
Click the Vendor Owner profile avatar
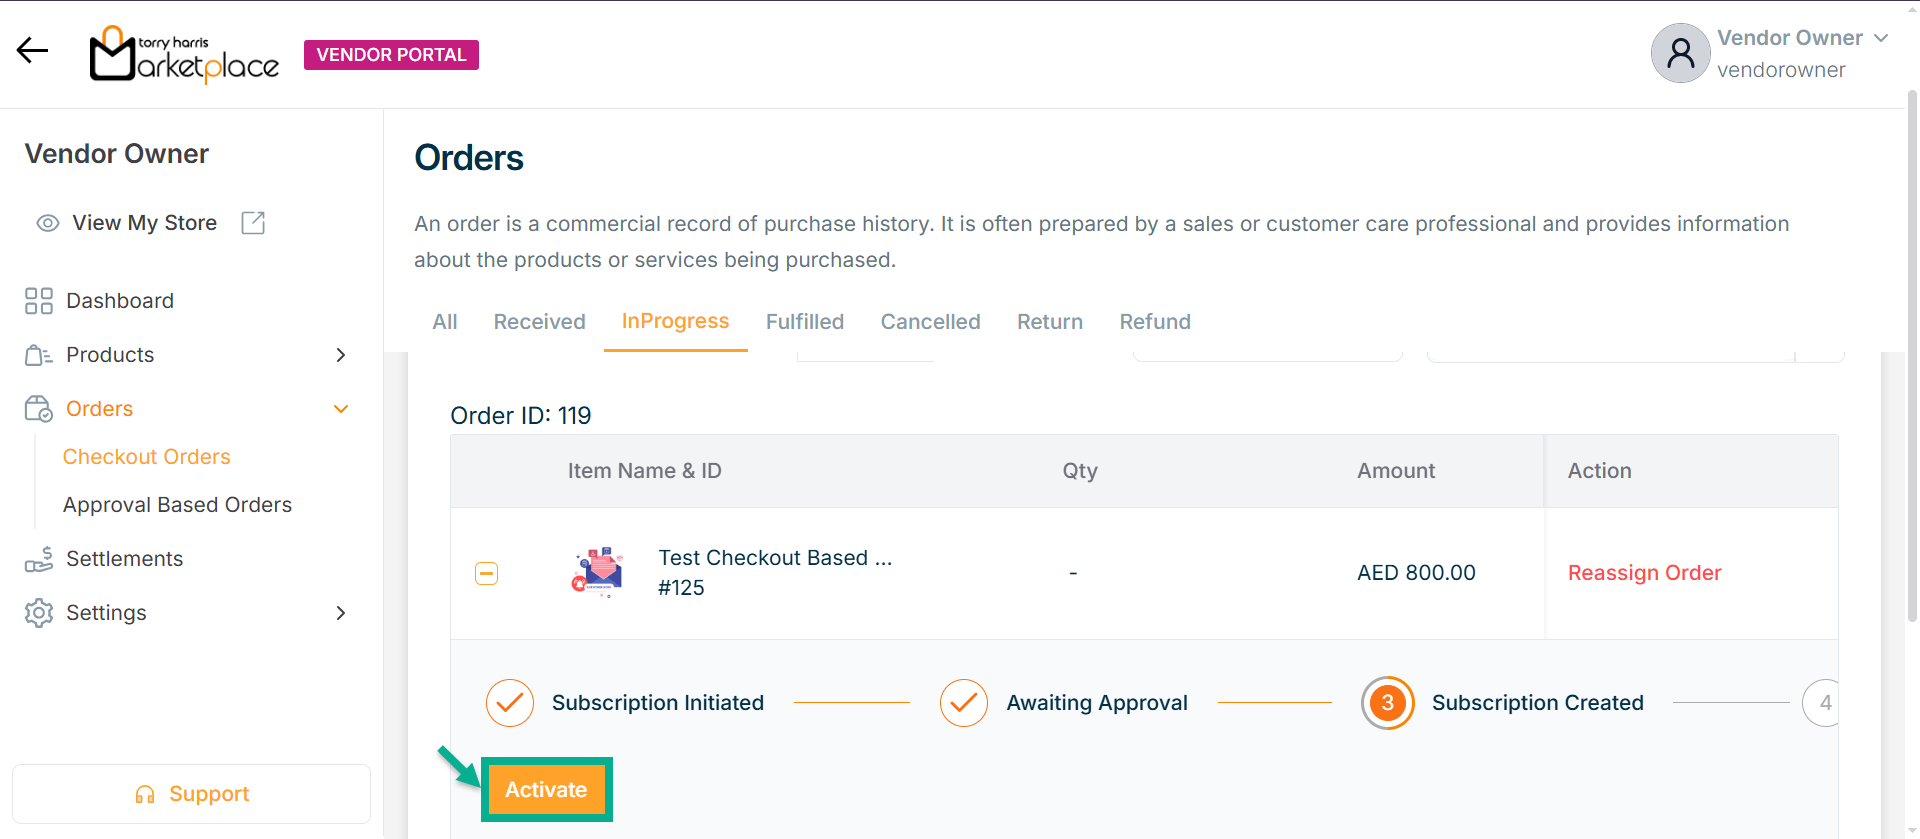(1680, 53)
